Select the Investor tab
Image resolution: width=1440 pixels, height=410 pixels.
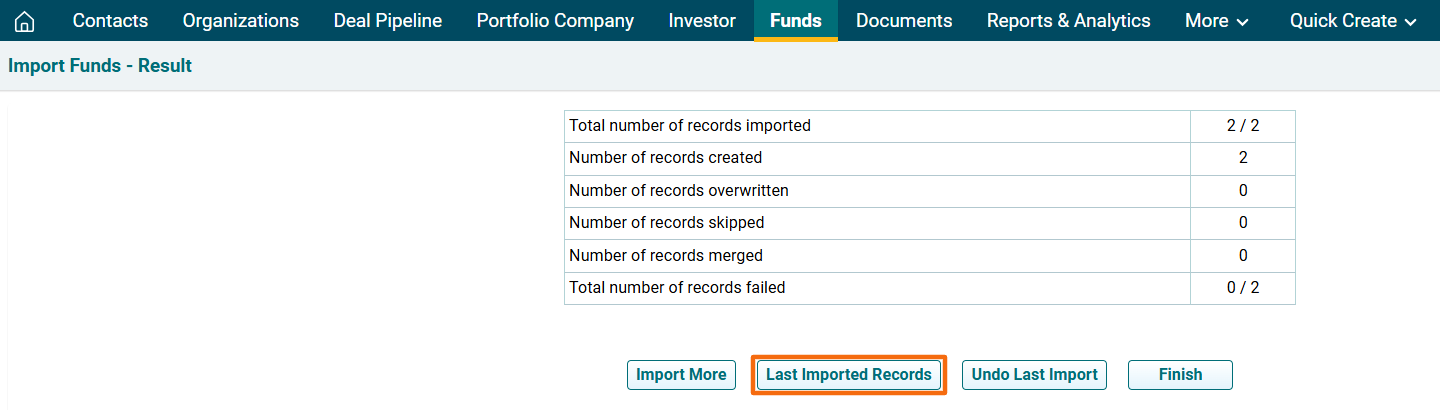point(702,21)
